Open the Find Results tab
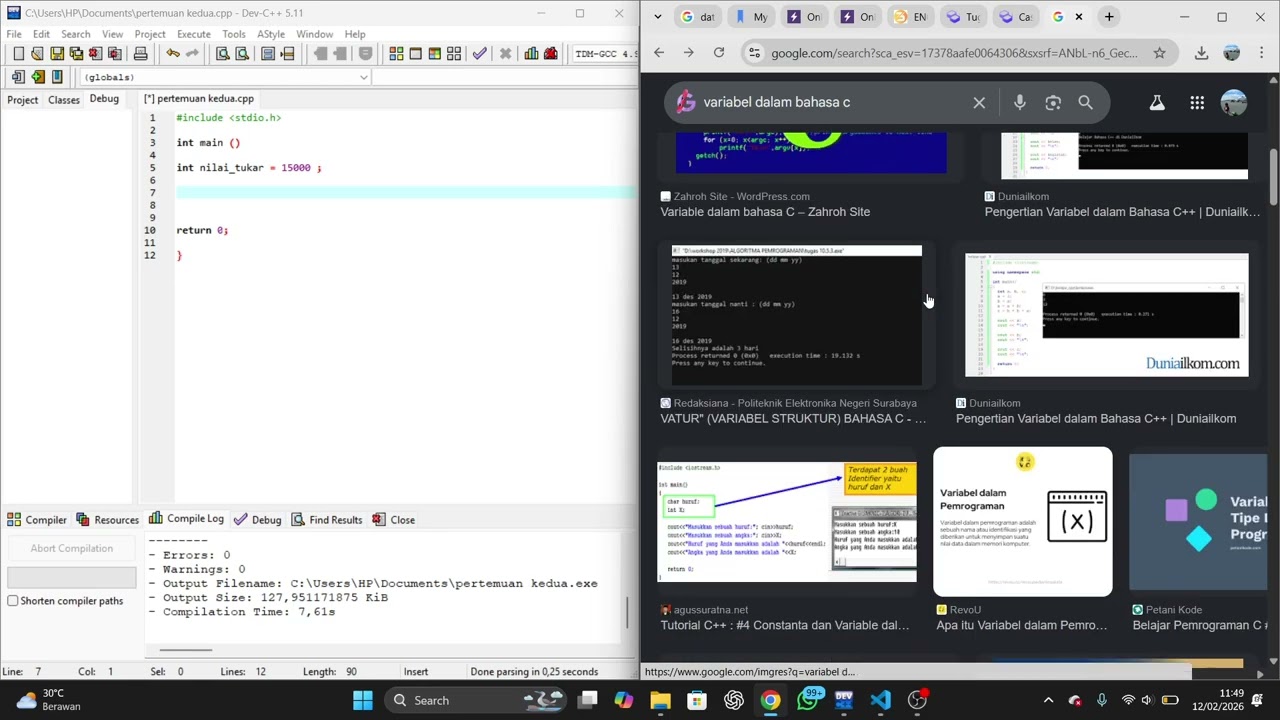Image resolution: width=1280 pixels, height=720 pixels. tap(326, 520)
